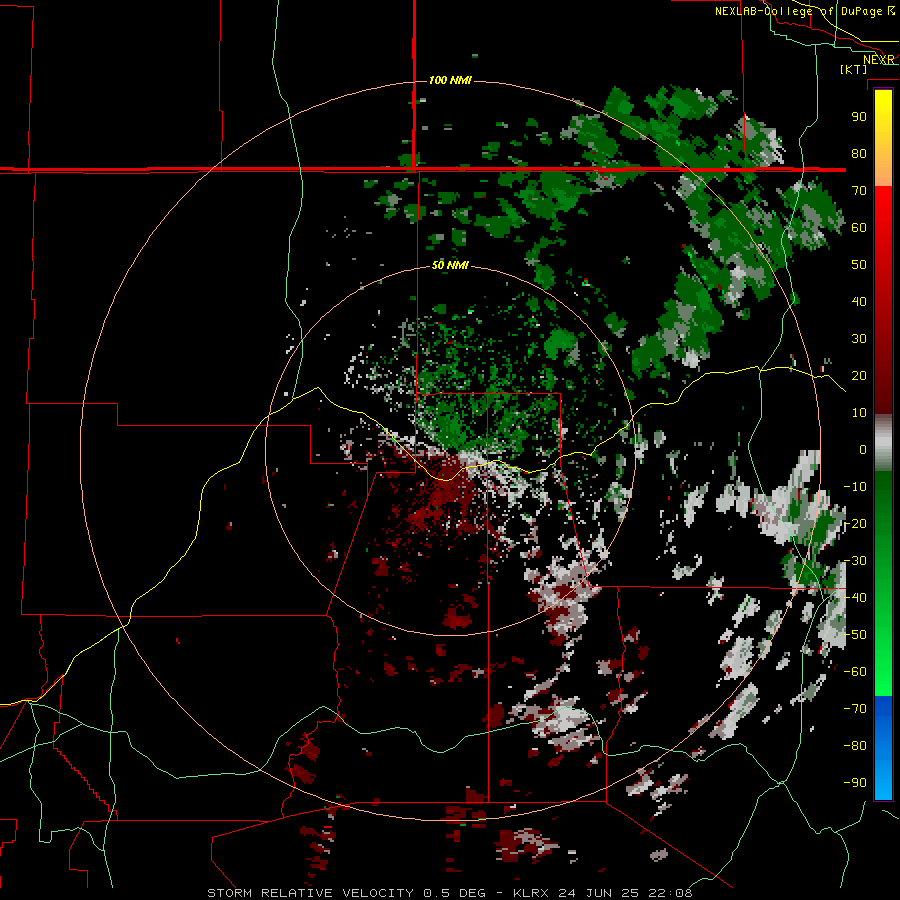Select the positive 50 scale label
The height and width of the screenshot is (900, 900).
click(859, 265)
